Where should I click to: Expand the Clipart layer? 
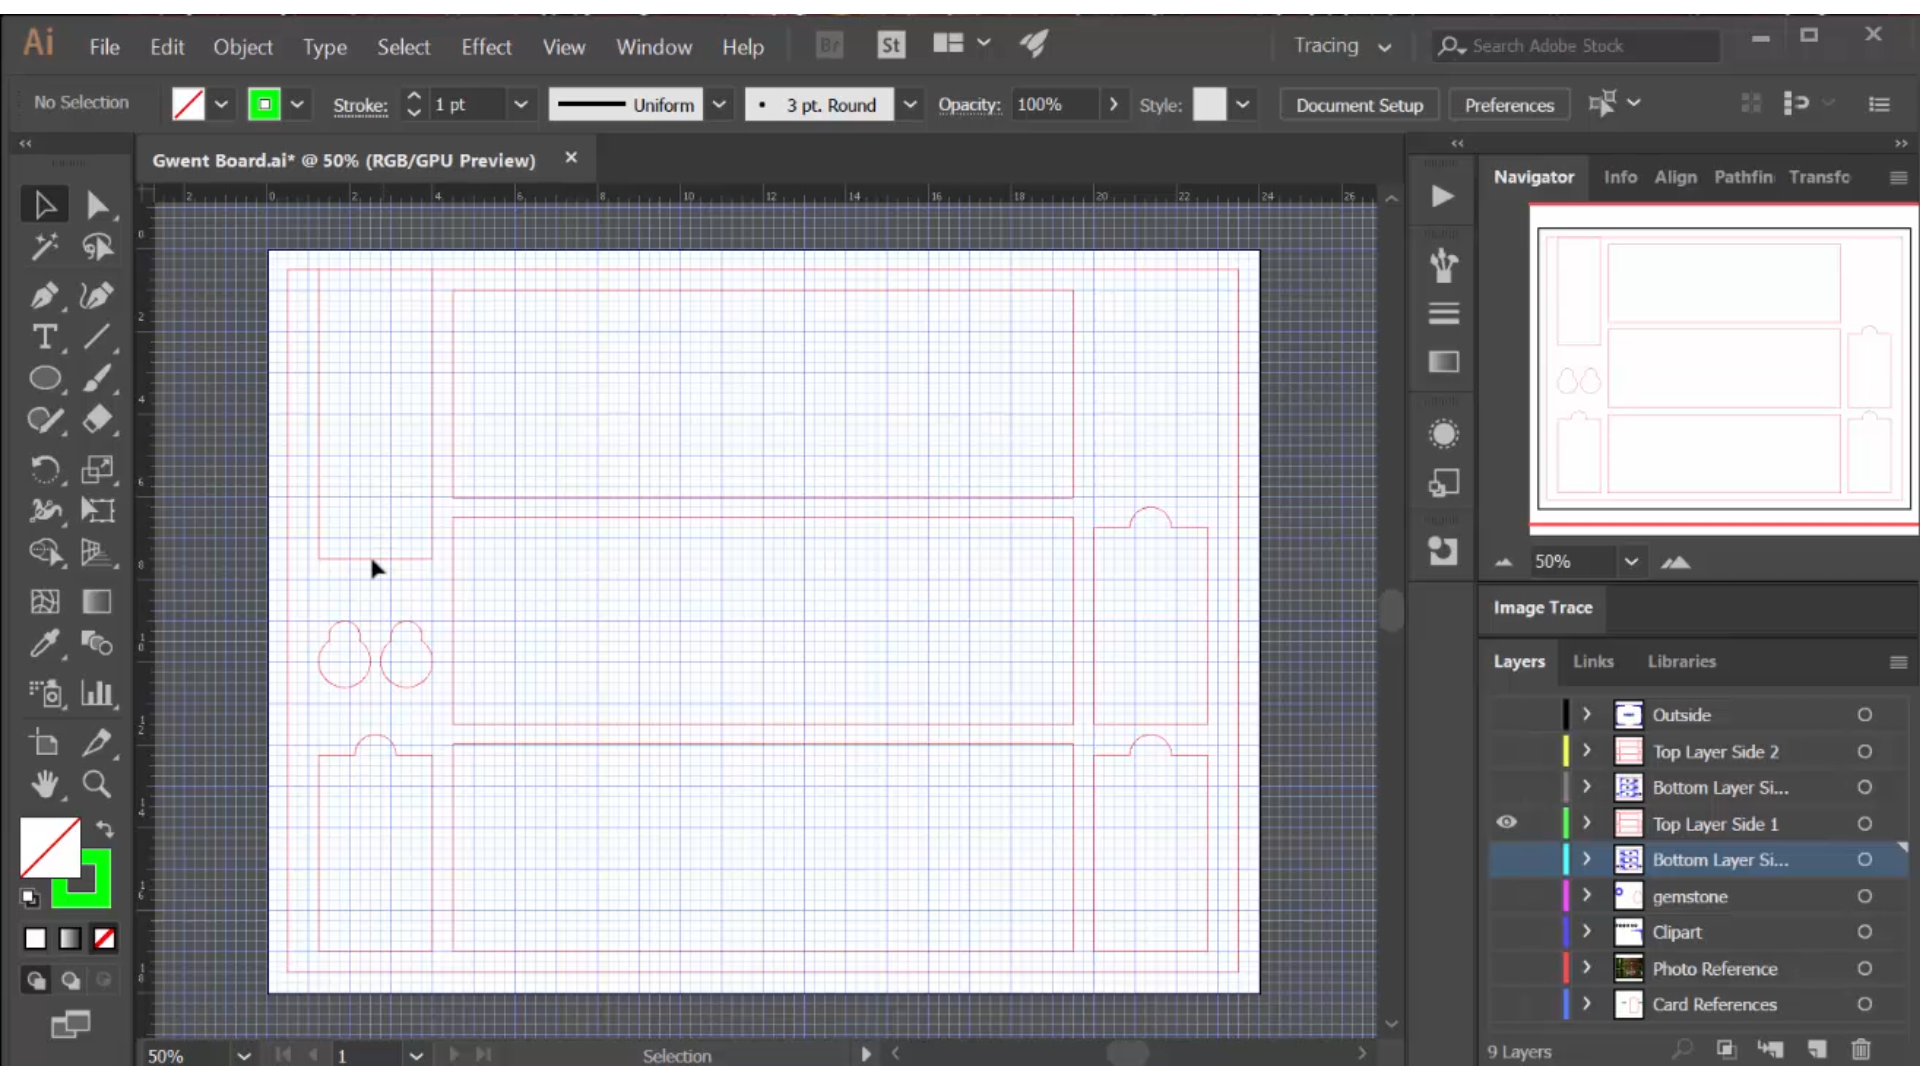pos(1586,931)
